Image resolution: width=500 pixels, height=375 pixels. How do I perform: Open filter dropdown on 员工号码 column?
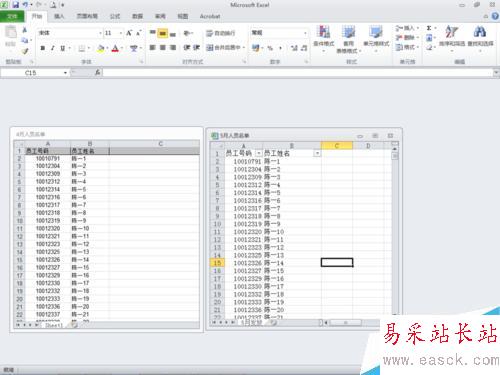coord(258,153)
